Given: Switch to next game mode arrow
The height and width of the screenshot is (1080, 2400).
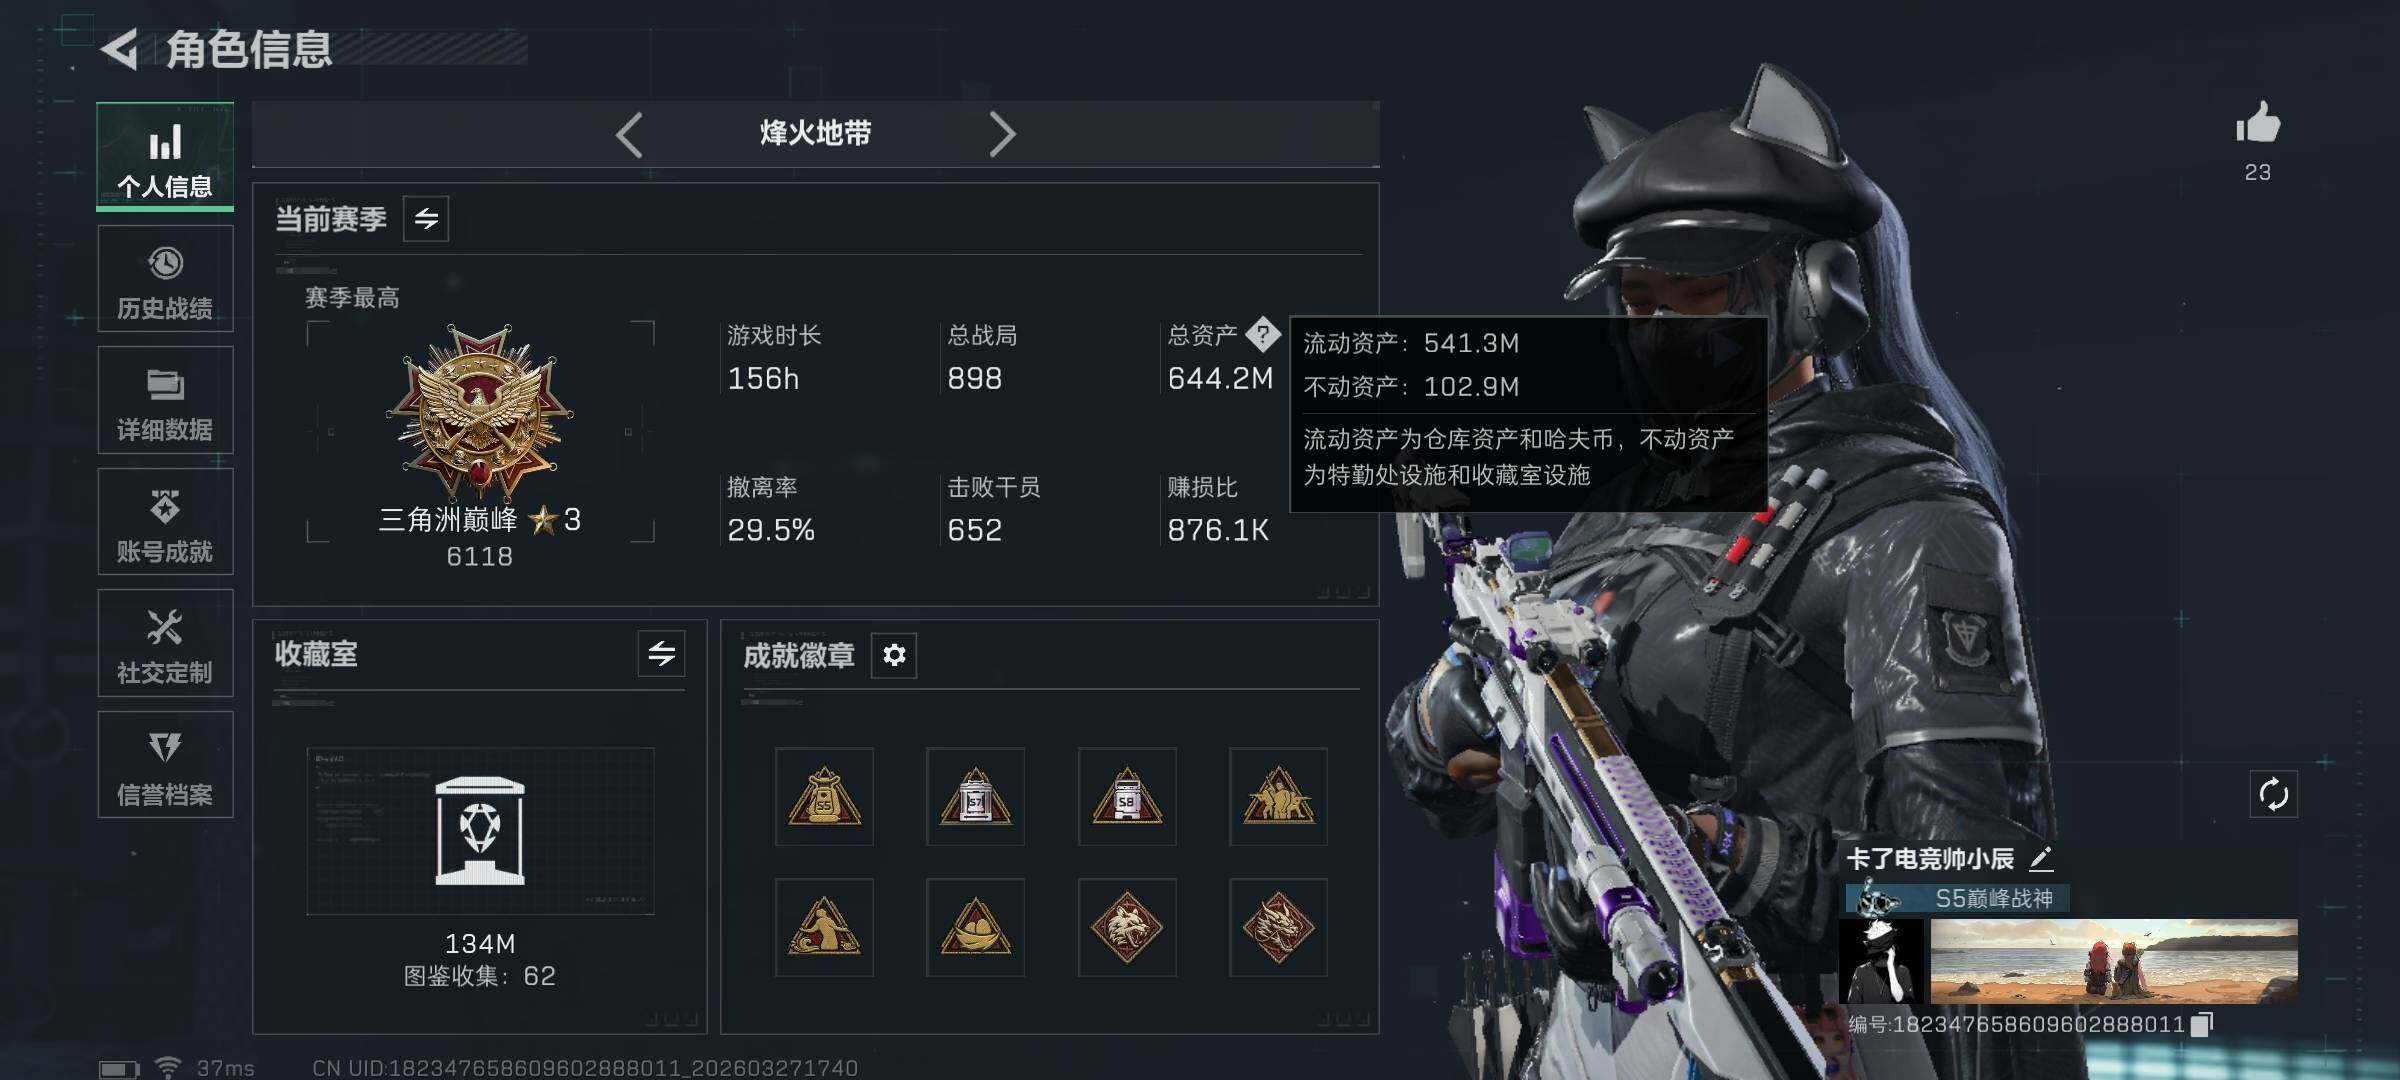Looking at the screenshot, I should click(x=1002, y=134).
